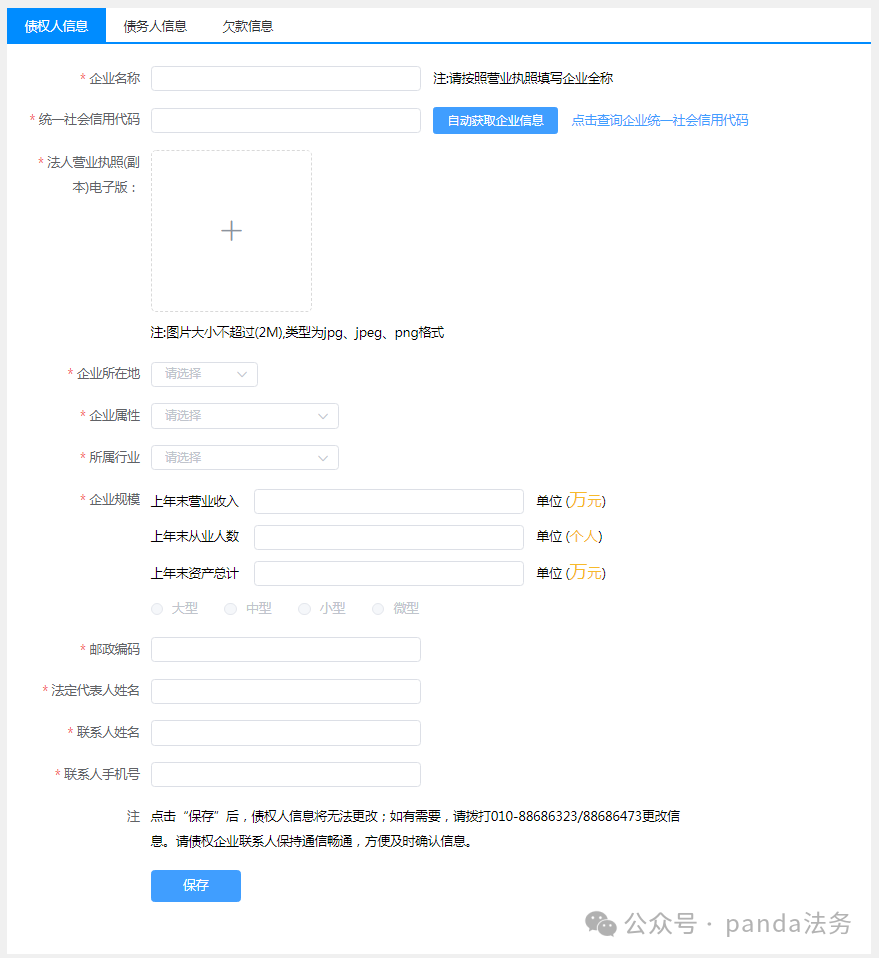Focus the 联系人手机号 input field
This screenshot has width=879, height=958.
point(285,775)
